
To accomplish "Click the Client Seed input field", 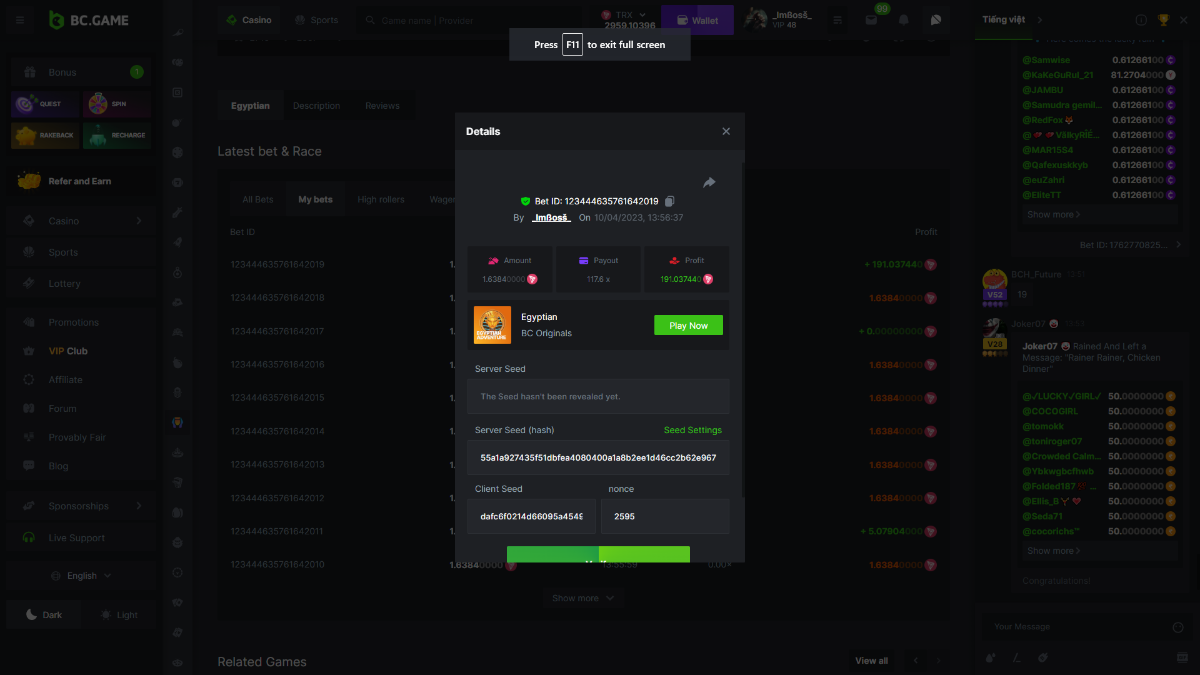I will coord(531,516).
